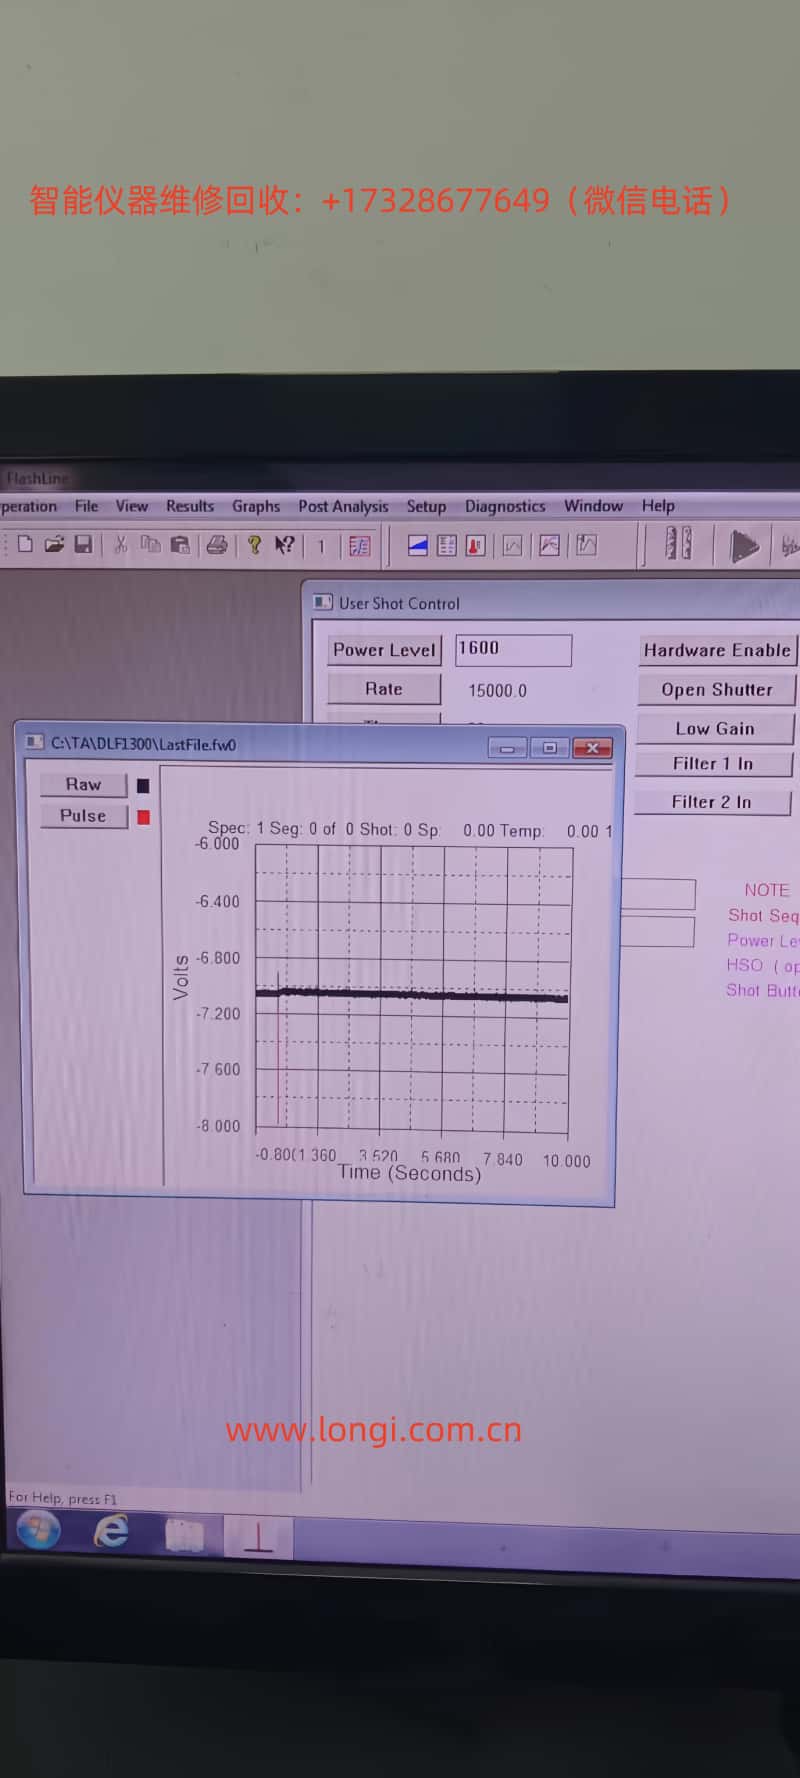Viewport: 800px width, 1778px height.
Task: Open Internet Explorer from the taskbar
Action: click(x=111, y=1531)
